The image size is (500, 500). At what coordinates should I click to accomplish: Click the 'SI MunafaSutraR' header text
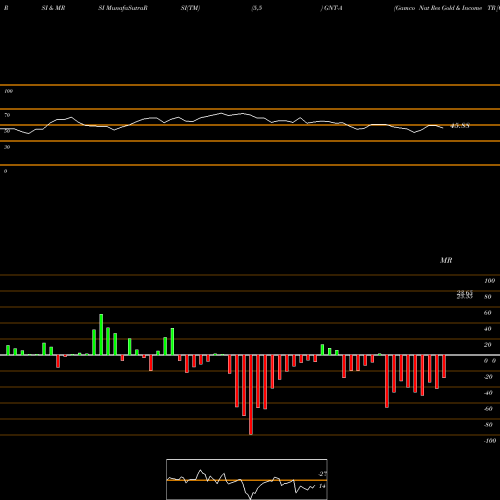tap(123, 8)
